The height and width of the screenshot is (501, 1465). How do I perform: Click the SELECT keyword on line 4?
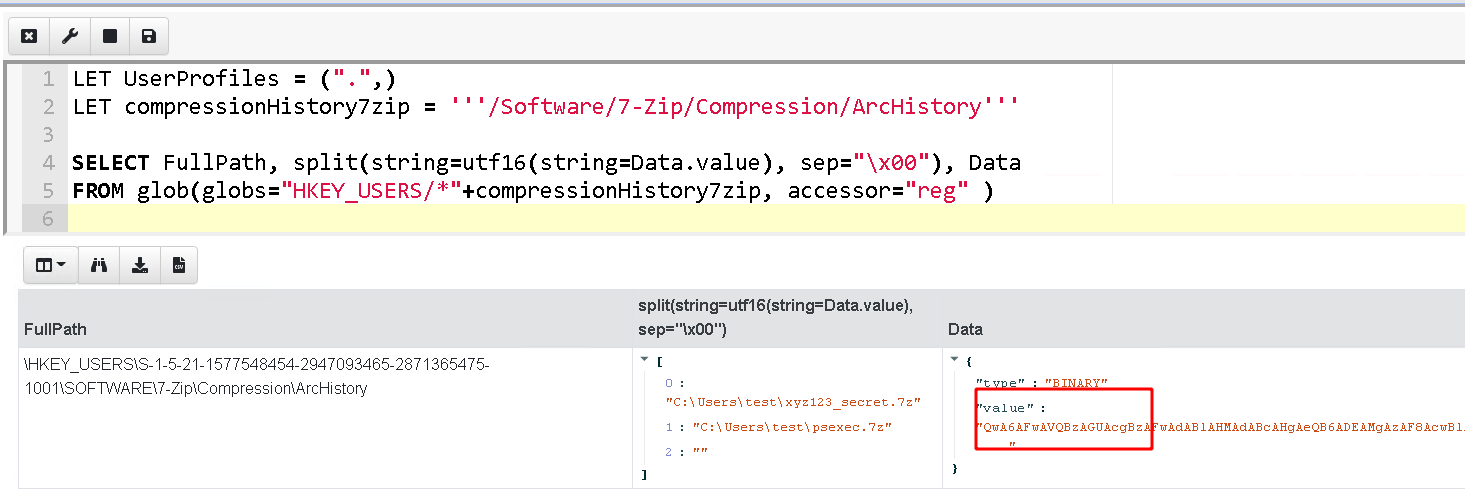111,162
